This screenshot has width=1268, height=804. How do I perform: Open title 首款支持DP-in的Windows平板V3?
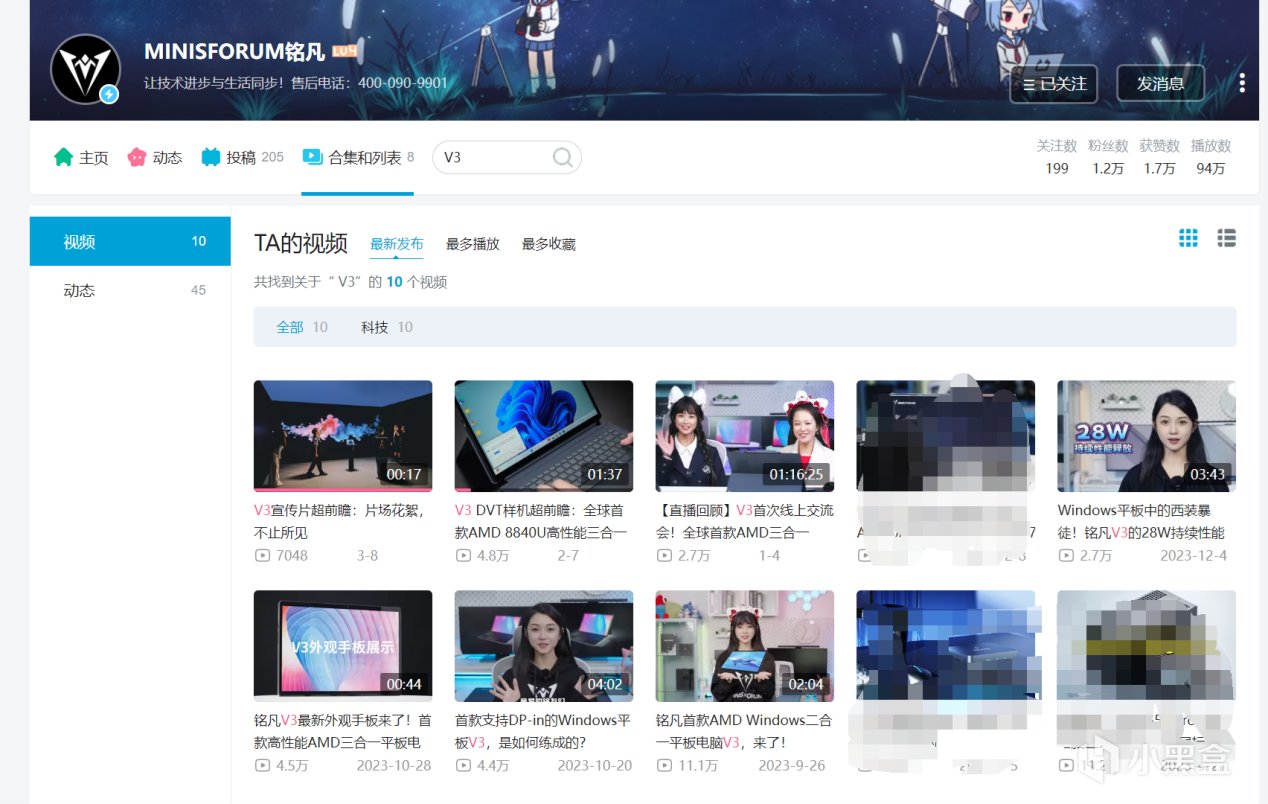tap(543, 731)
